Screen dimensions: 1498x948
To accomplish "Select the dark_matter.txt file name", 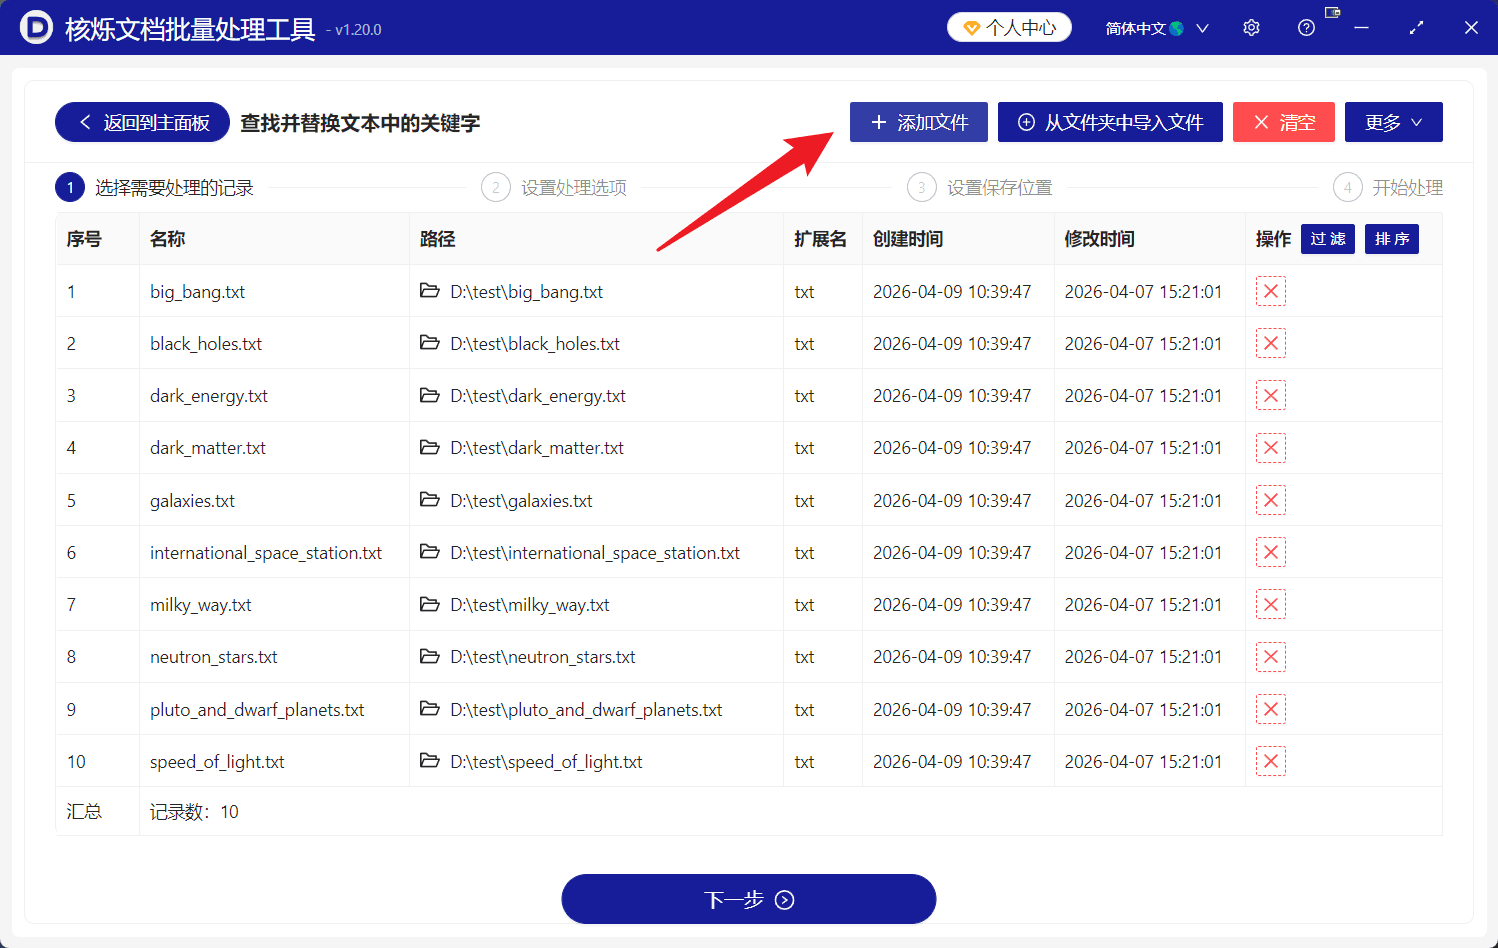I will coord(207,447).
